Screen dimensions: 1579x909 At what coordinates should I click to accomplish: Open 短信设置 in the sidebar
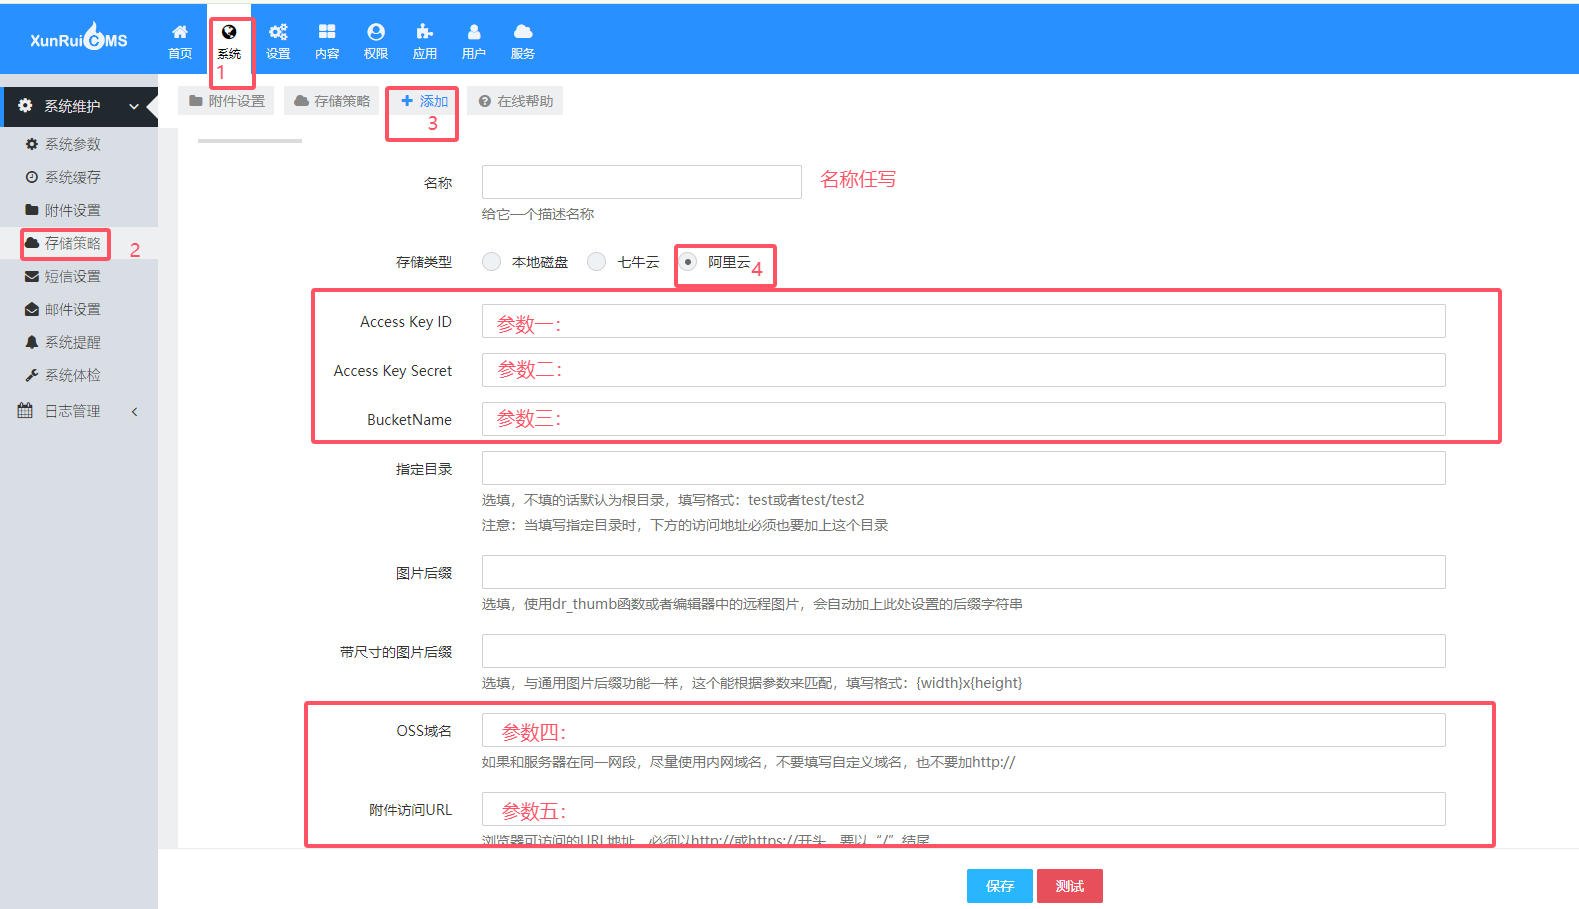coord(73,276)
